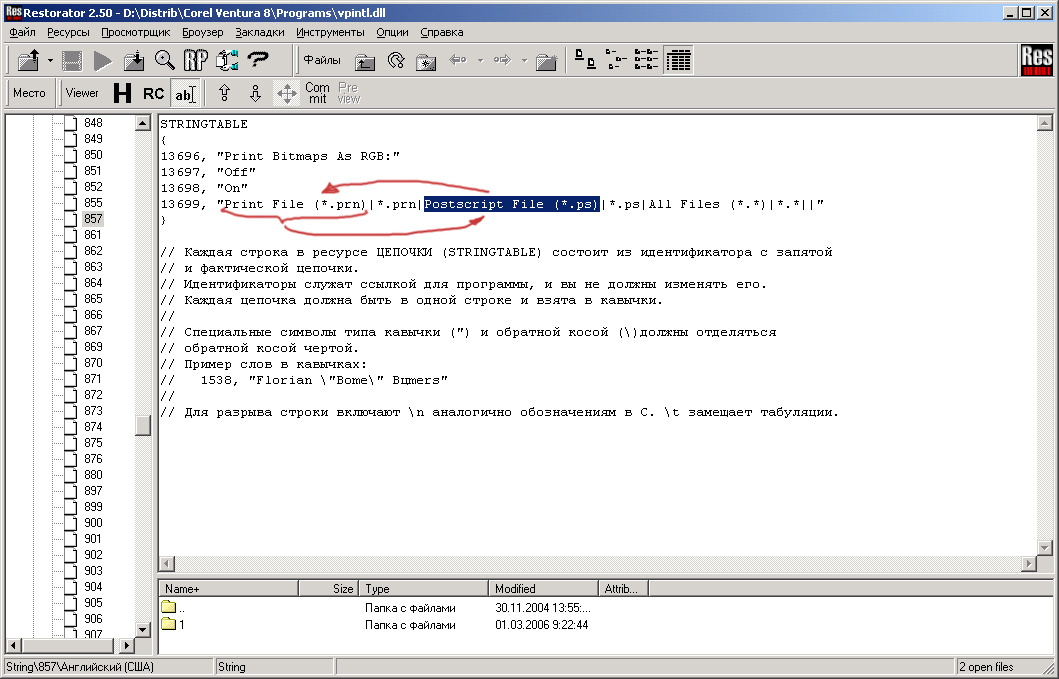Click the Attrib... column header
This screenshot has height=679, width=1059.
(x=623, y=588)
